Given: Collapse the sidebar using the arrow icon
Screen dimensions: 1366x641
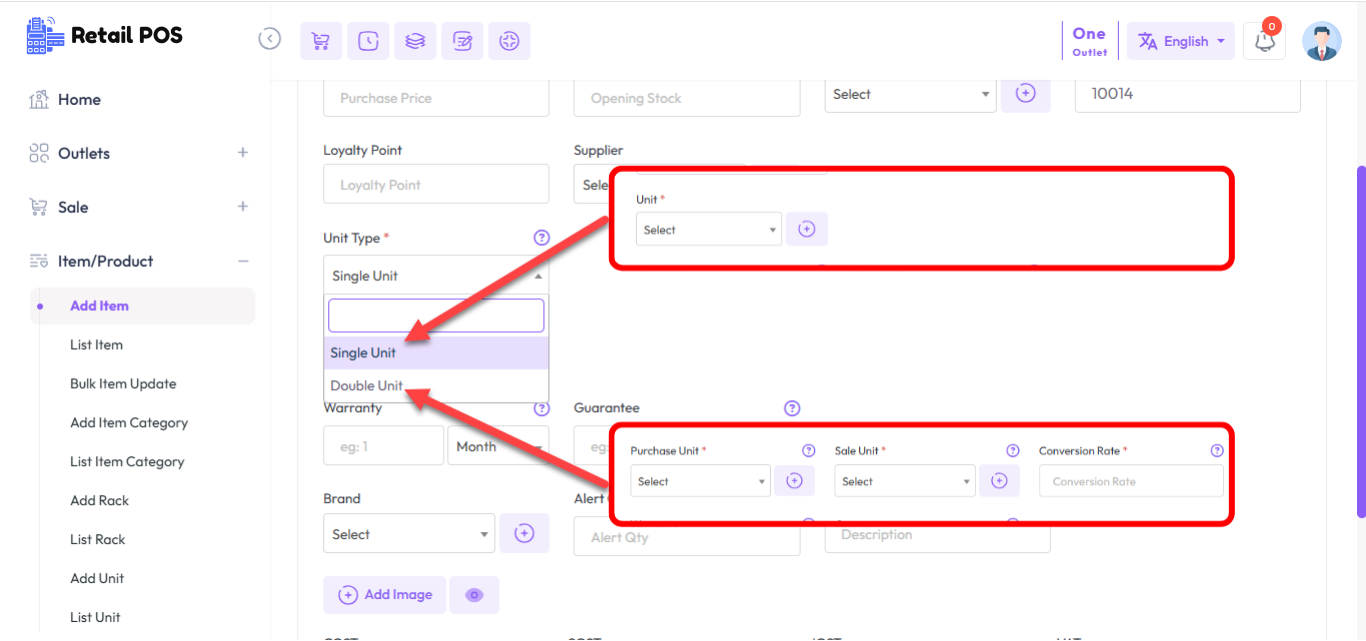Looking at the screenshot, I should [269, 39].
